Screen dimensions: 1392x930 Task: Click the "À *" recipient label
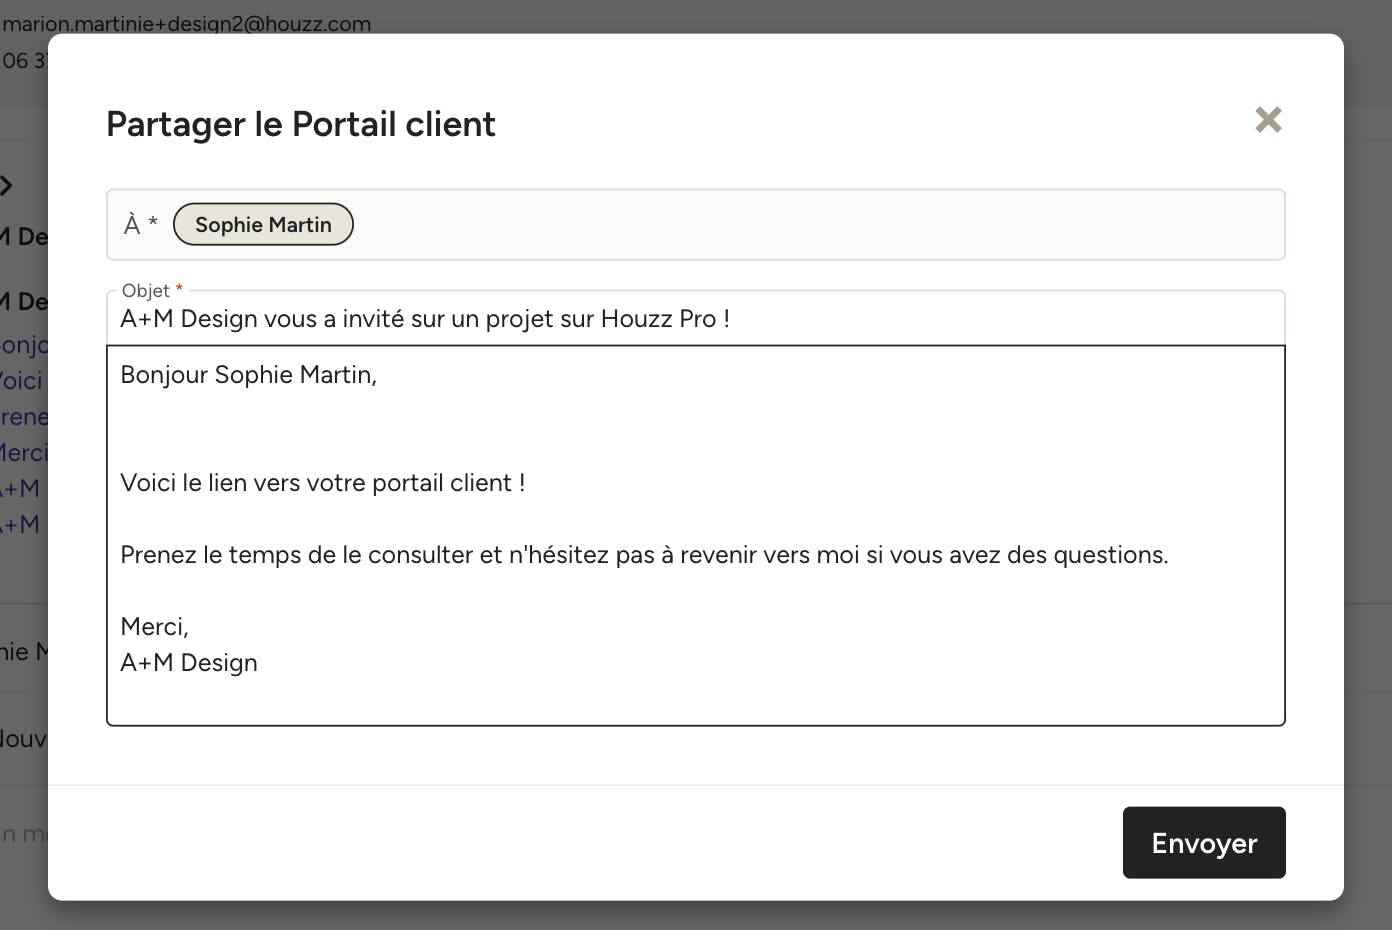point(140,224)
